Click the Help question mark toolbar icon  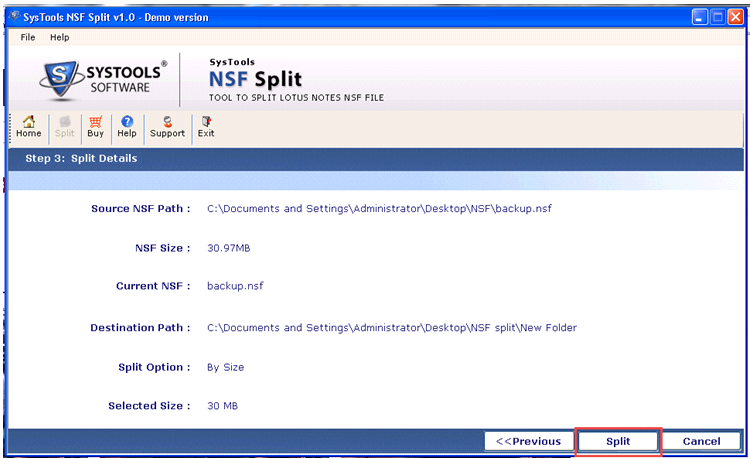click(127, 127)
